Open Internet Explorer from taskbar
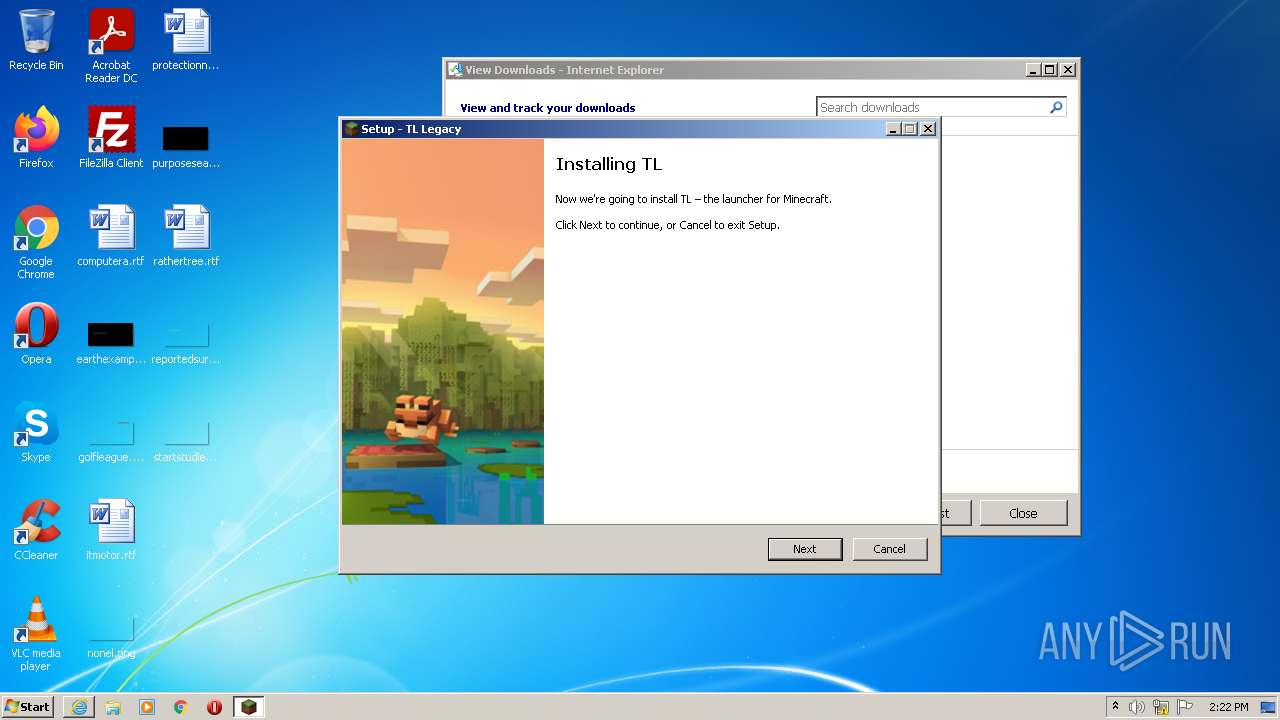Image resolution: width=1280 pixels, height=720 pixels. tap(79, 707)
